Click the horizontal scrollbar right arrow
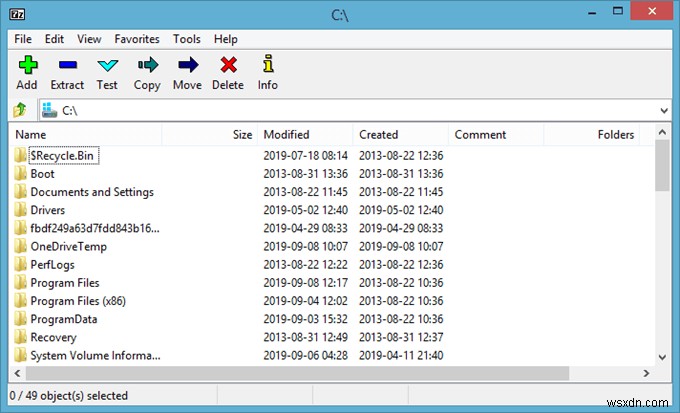 point(646,373)
